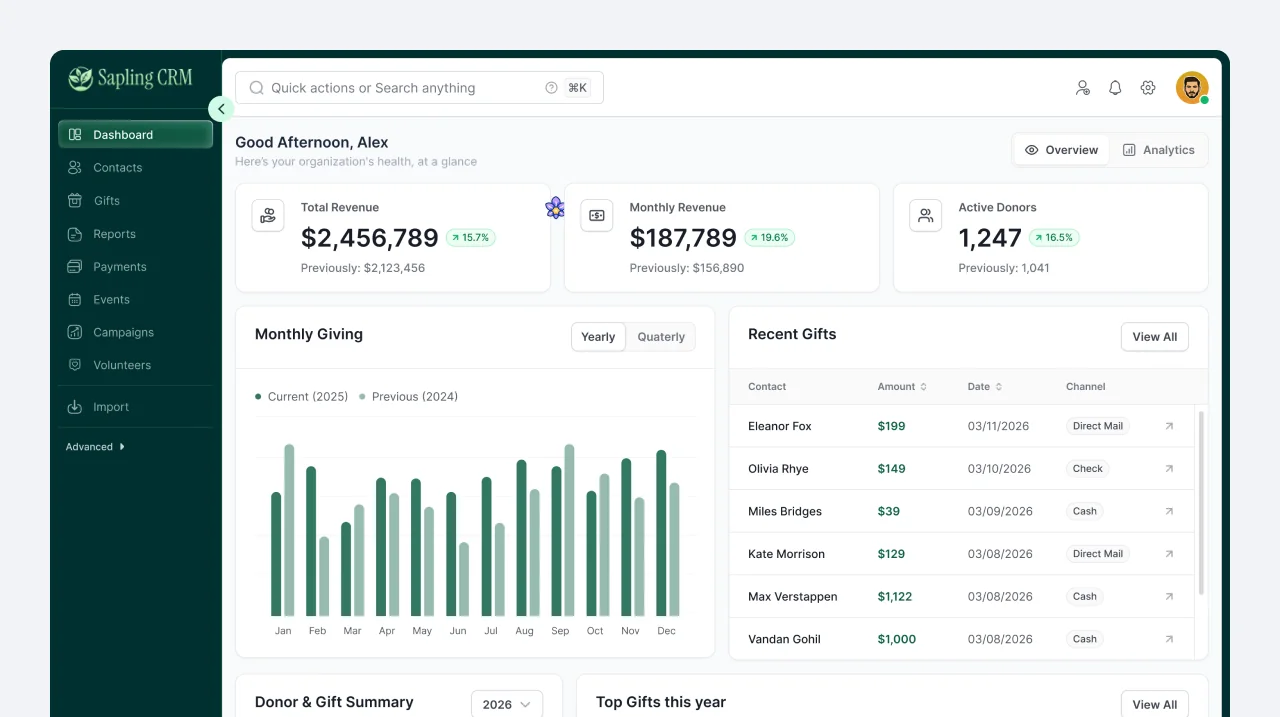Click the 15.7% growth badge
The image size is (1280, 717).
pyautogui.click(x=471, y=238)
